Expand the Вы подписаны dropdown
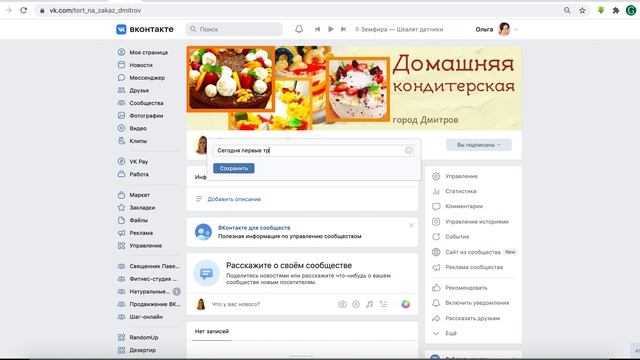640x360 pixels. 478,145
